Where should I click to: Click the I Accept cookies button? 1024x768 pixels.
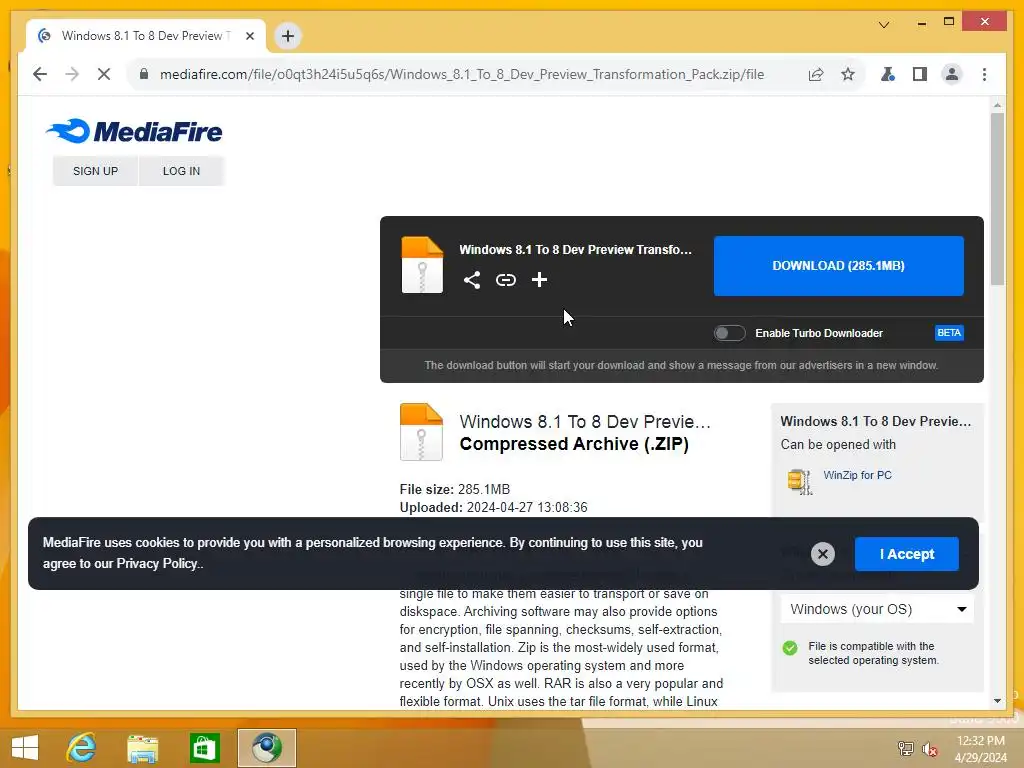pyautogui.click(x=906, y=554)
